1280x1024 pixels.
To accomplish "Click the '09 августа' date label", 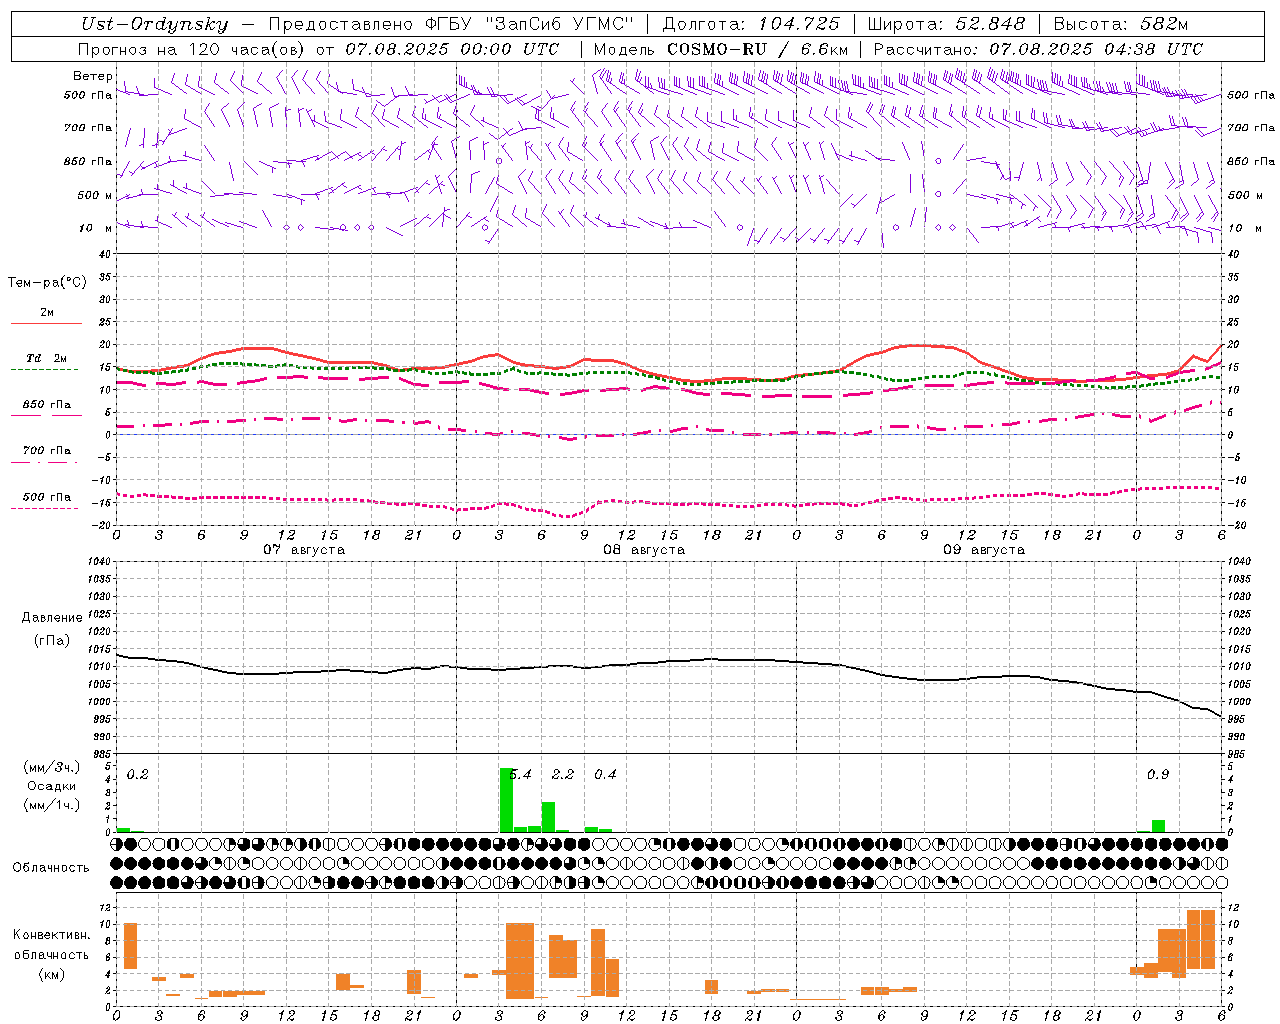I will 984,549.
